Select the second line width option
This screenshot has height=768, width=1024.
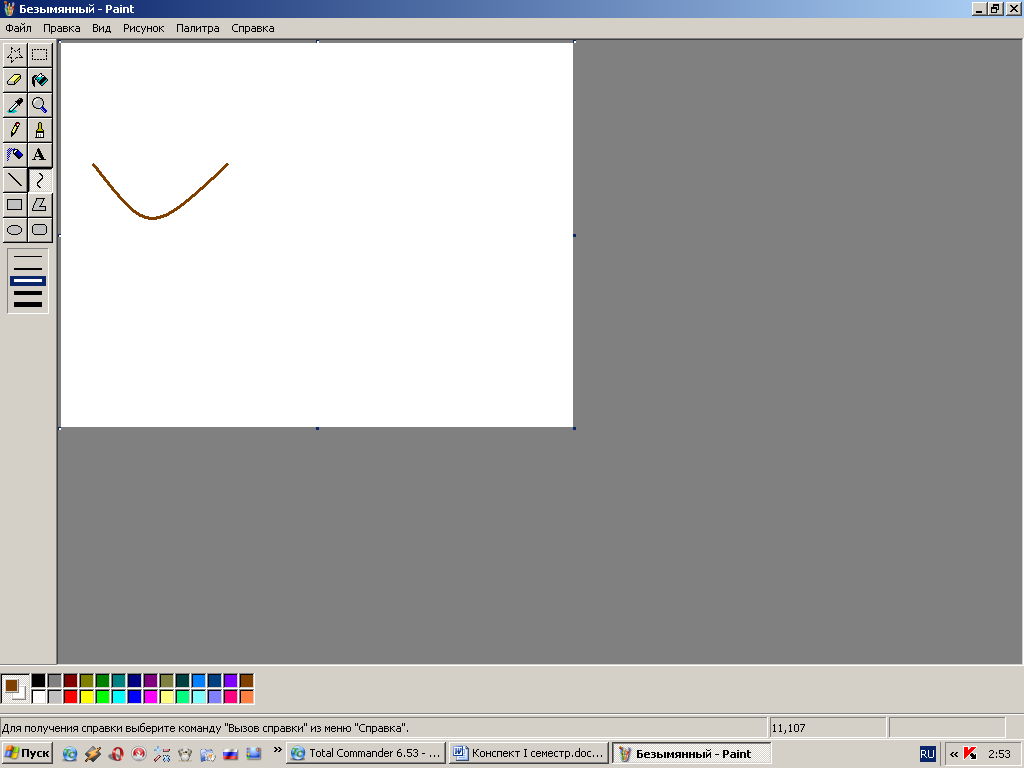[28, 268]
